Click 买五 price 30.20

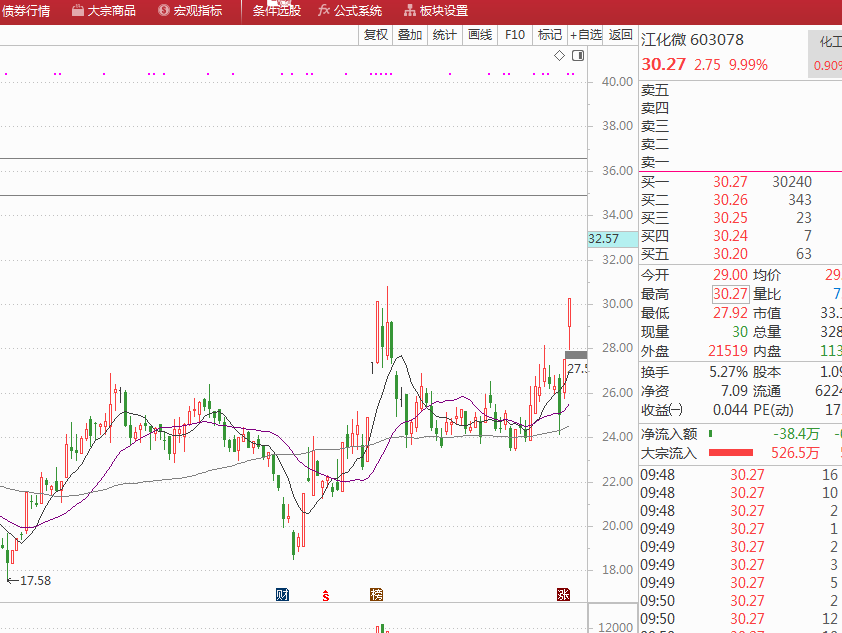click(x=730, y=254)
